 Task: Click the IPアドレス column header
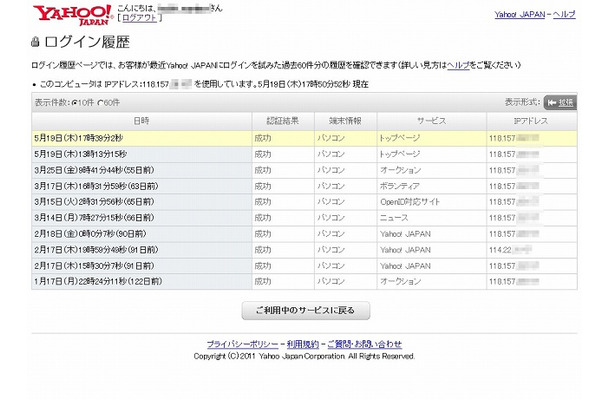[531, 121]
